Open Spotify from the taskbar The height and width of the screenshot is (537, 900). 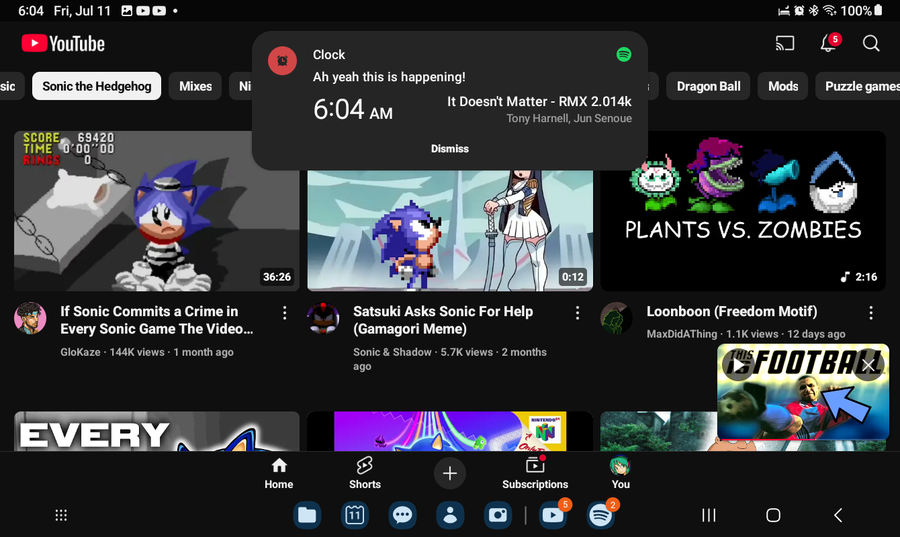tap(601, 515)
